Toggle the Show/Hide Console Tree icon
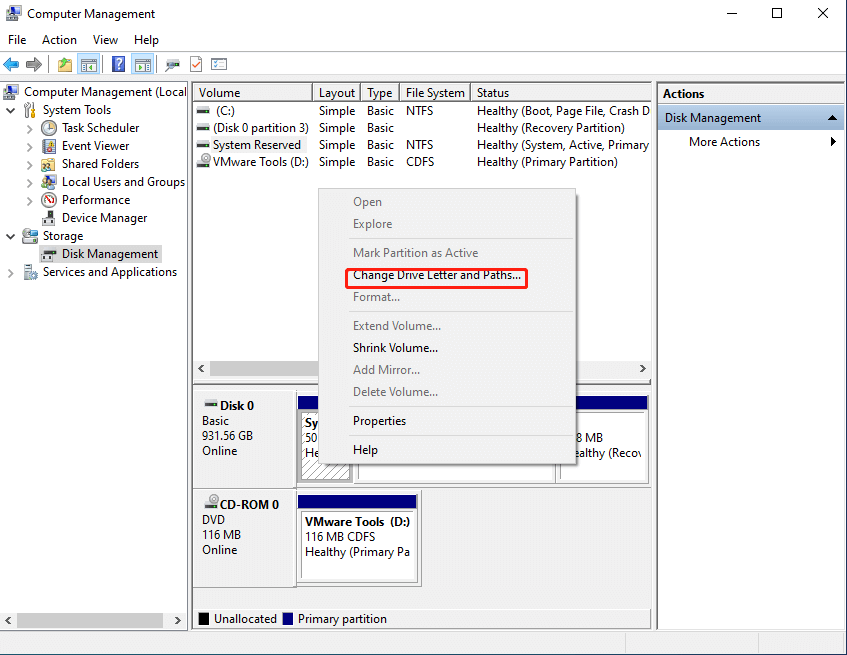 click(x=89, y=65)
